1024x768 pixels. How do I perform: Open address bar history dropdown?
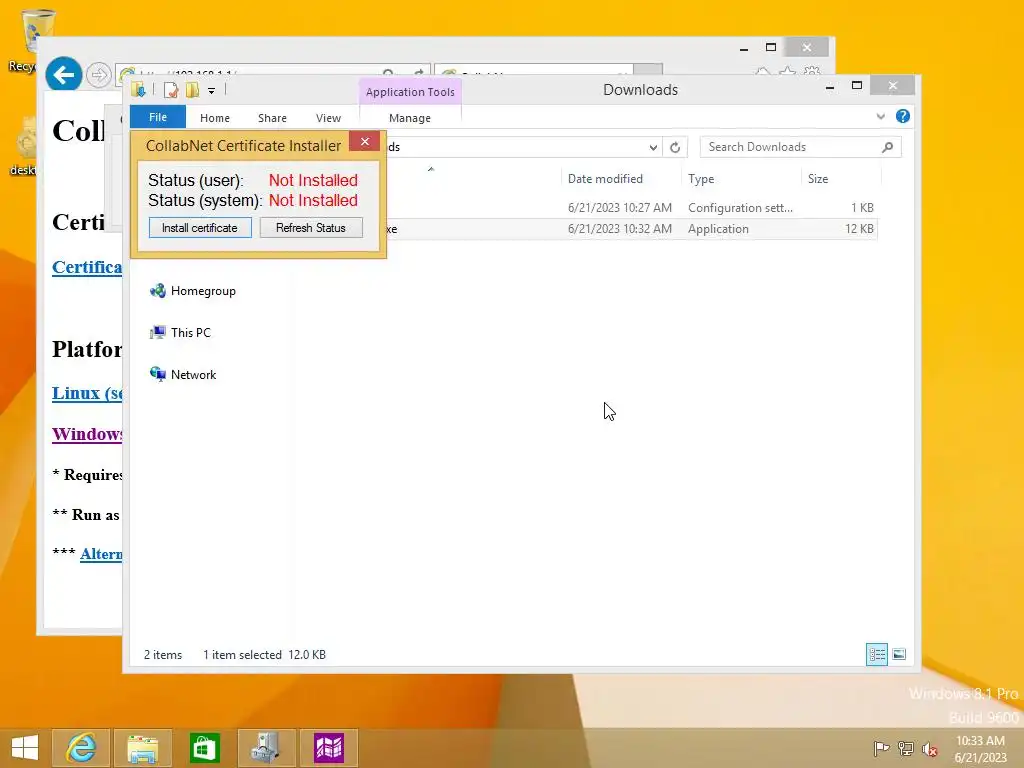point(652,148)
